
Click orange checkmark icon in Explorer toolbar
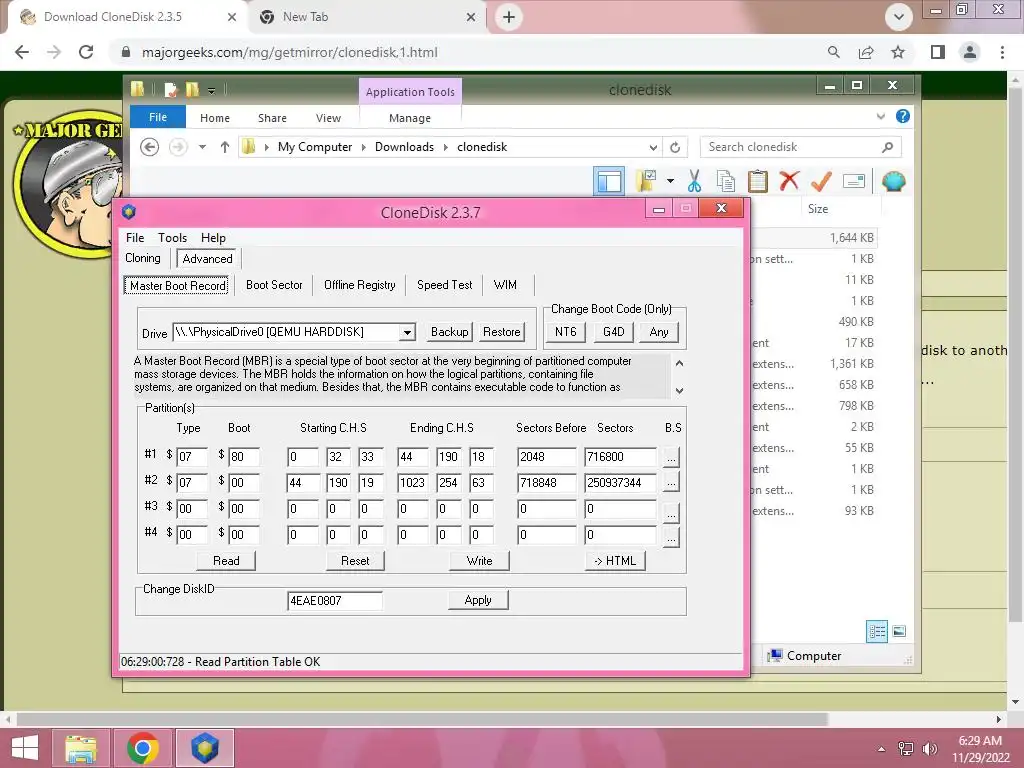821,181
